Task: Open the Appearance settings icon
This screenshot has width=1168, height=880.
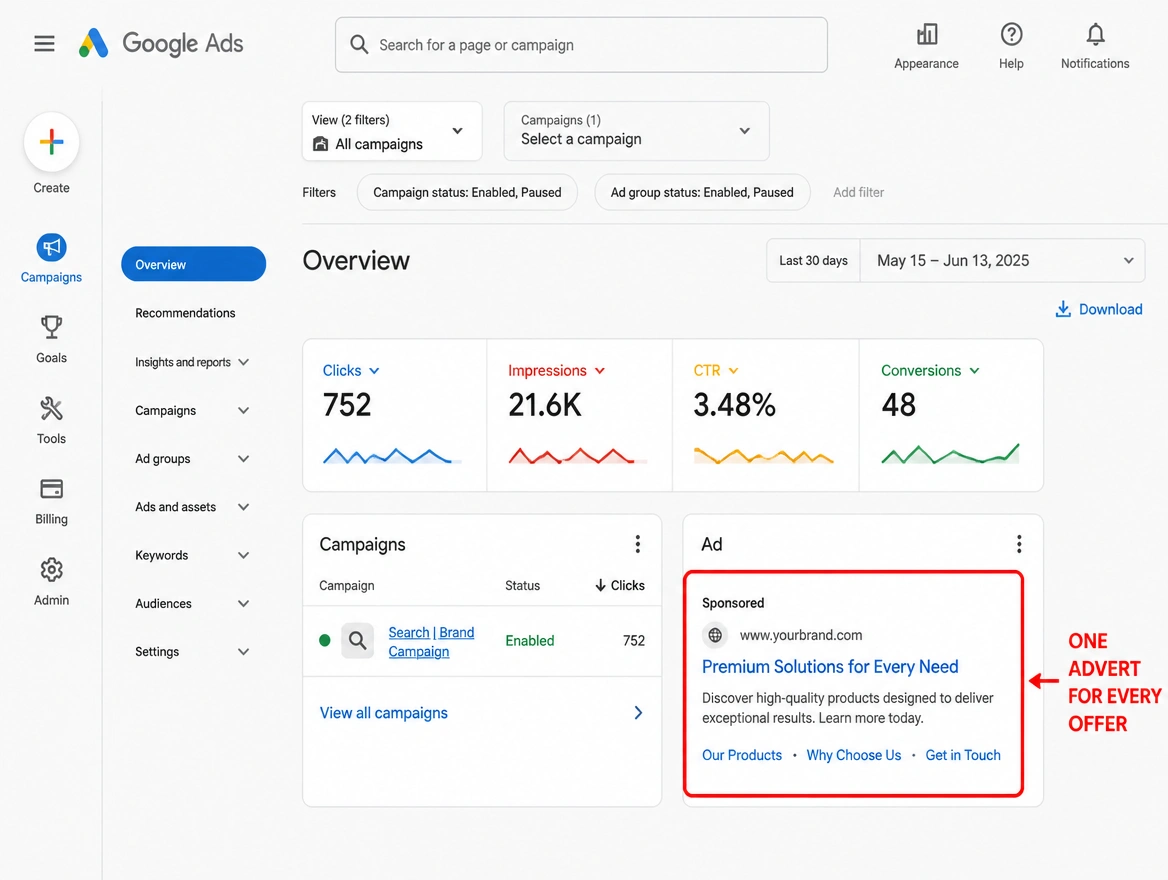Action: [x=927, y=34]
